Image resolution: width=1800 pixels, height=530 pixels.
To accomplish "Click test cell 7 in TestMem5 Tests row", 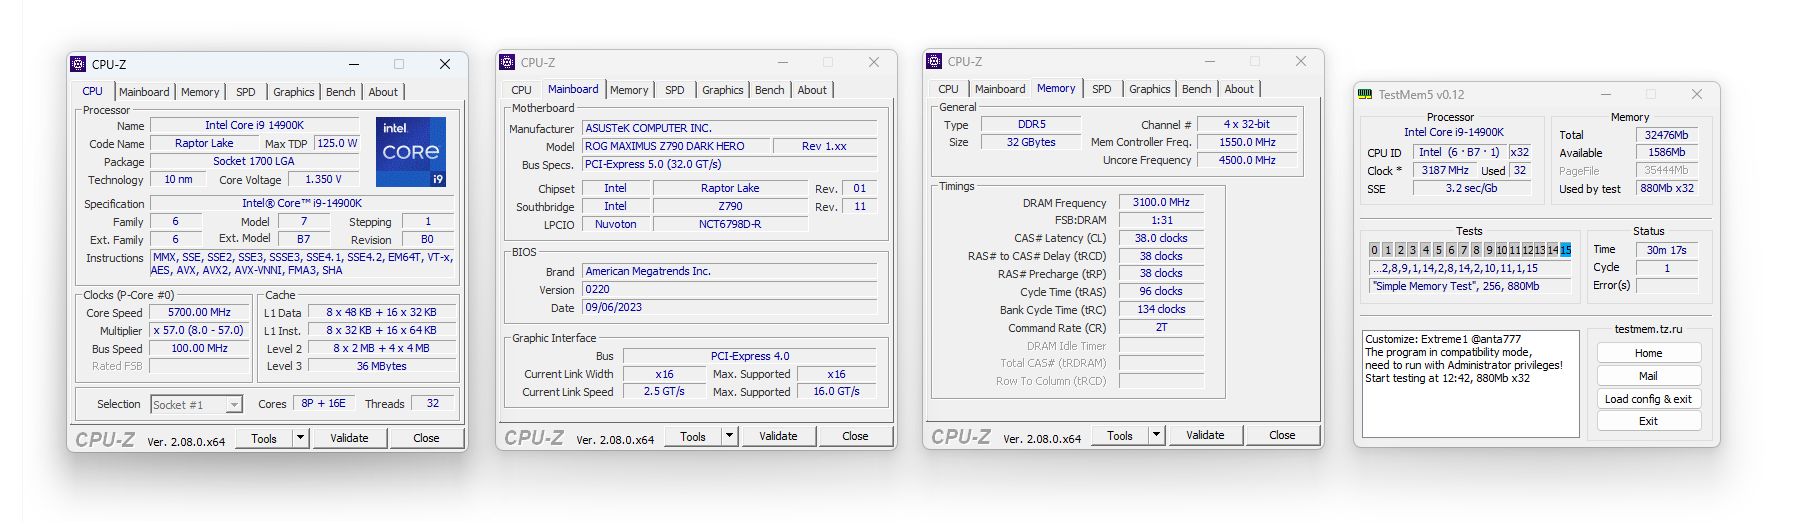I will point(1463,250).
